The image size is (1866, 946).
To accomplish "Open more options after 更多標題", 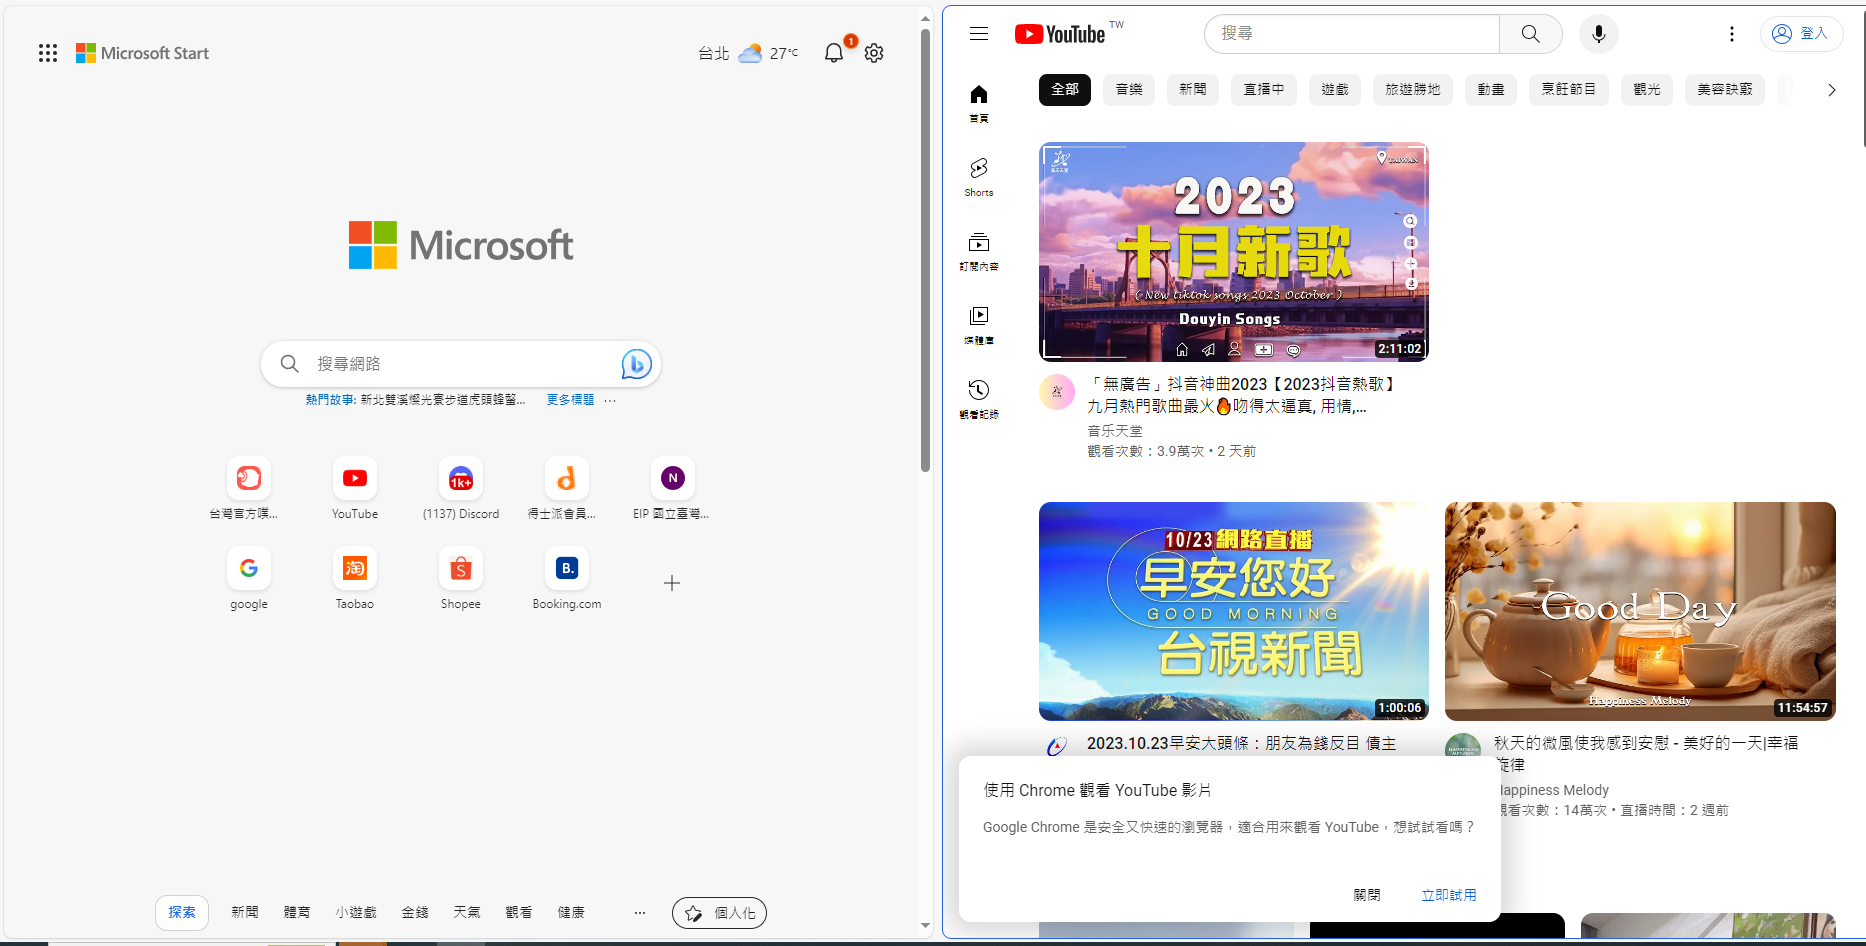I will 610,400.
